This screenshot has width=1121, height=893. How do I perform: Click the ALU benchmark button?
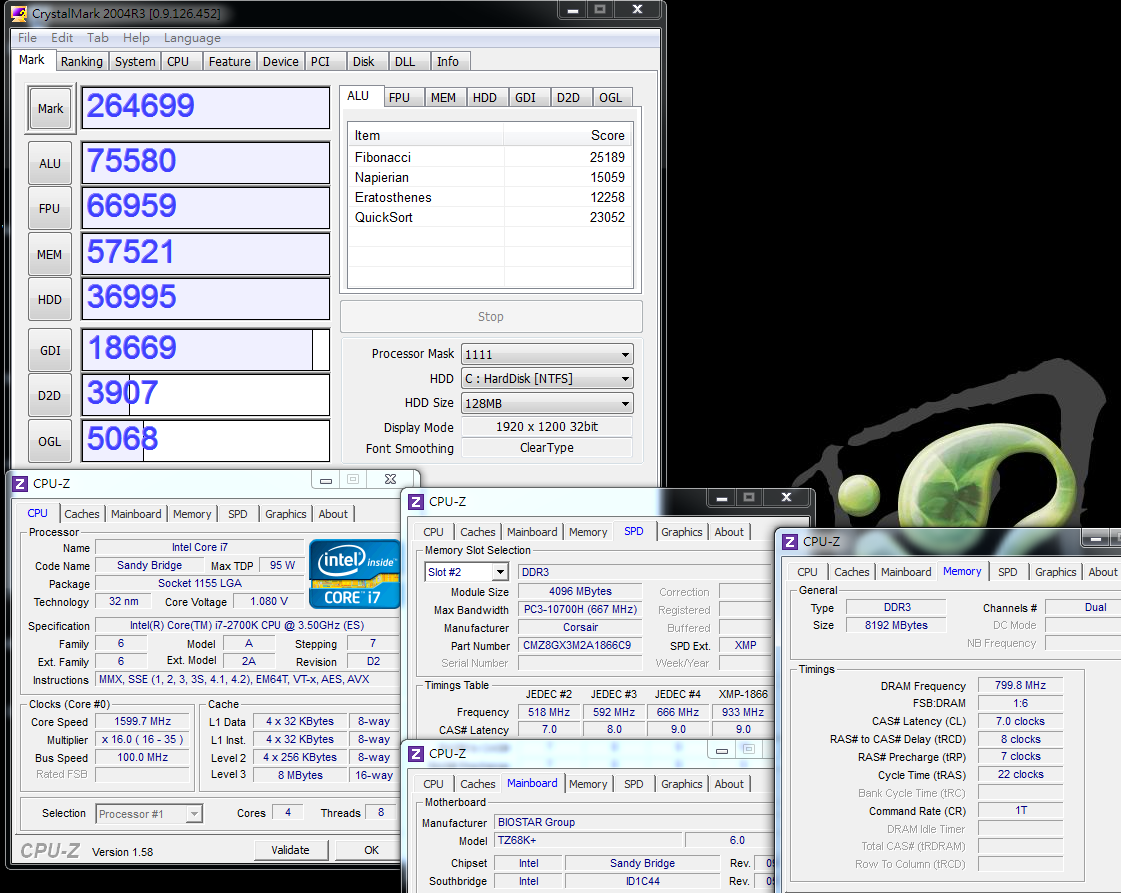tap(50, 164)
